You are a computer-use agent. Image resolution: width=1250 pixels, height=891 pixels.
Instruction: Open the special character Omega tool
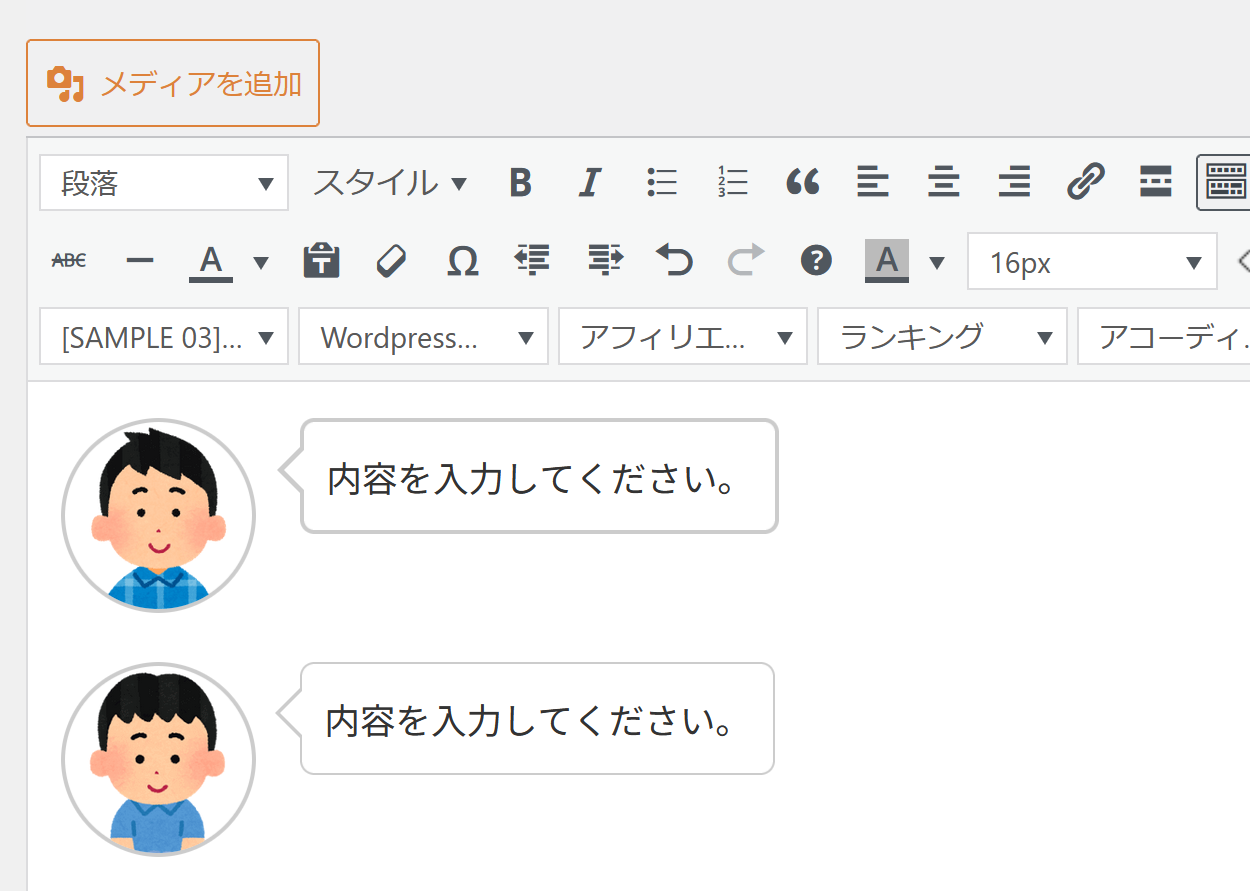[x=462, y=261]
